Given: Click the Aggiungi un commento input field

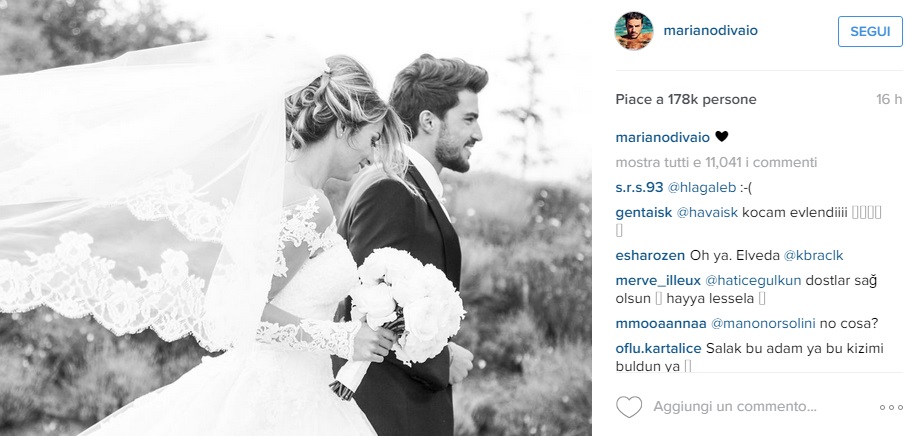Looking at the screenshot, I should [734, 407].
